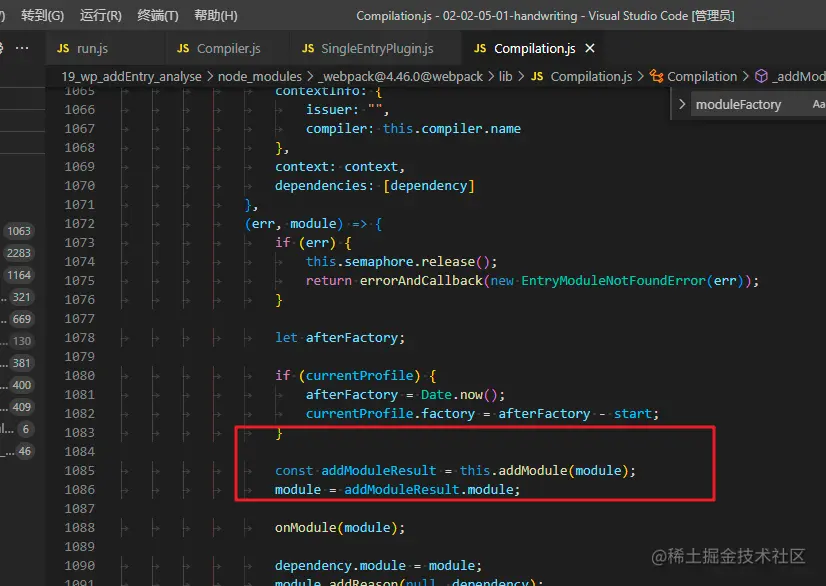
Task: Click EntryModuleNotFoundError in line 1075
Action: 613,281
